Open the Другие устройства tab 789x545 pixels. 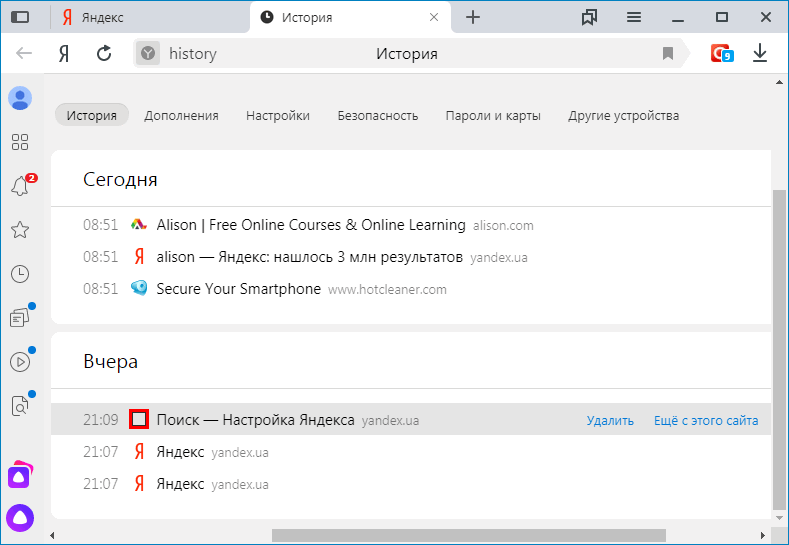point(623,115)
